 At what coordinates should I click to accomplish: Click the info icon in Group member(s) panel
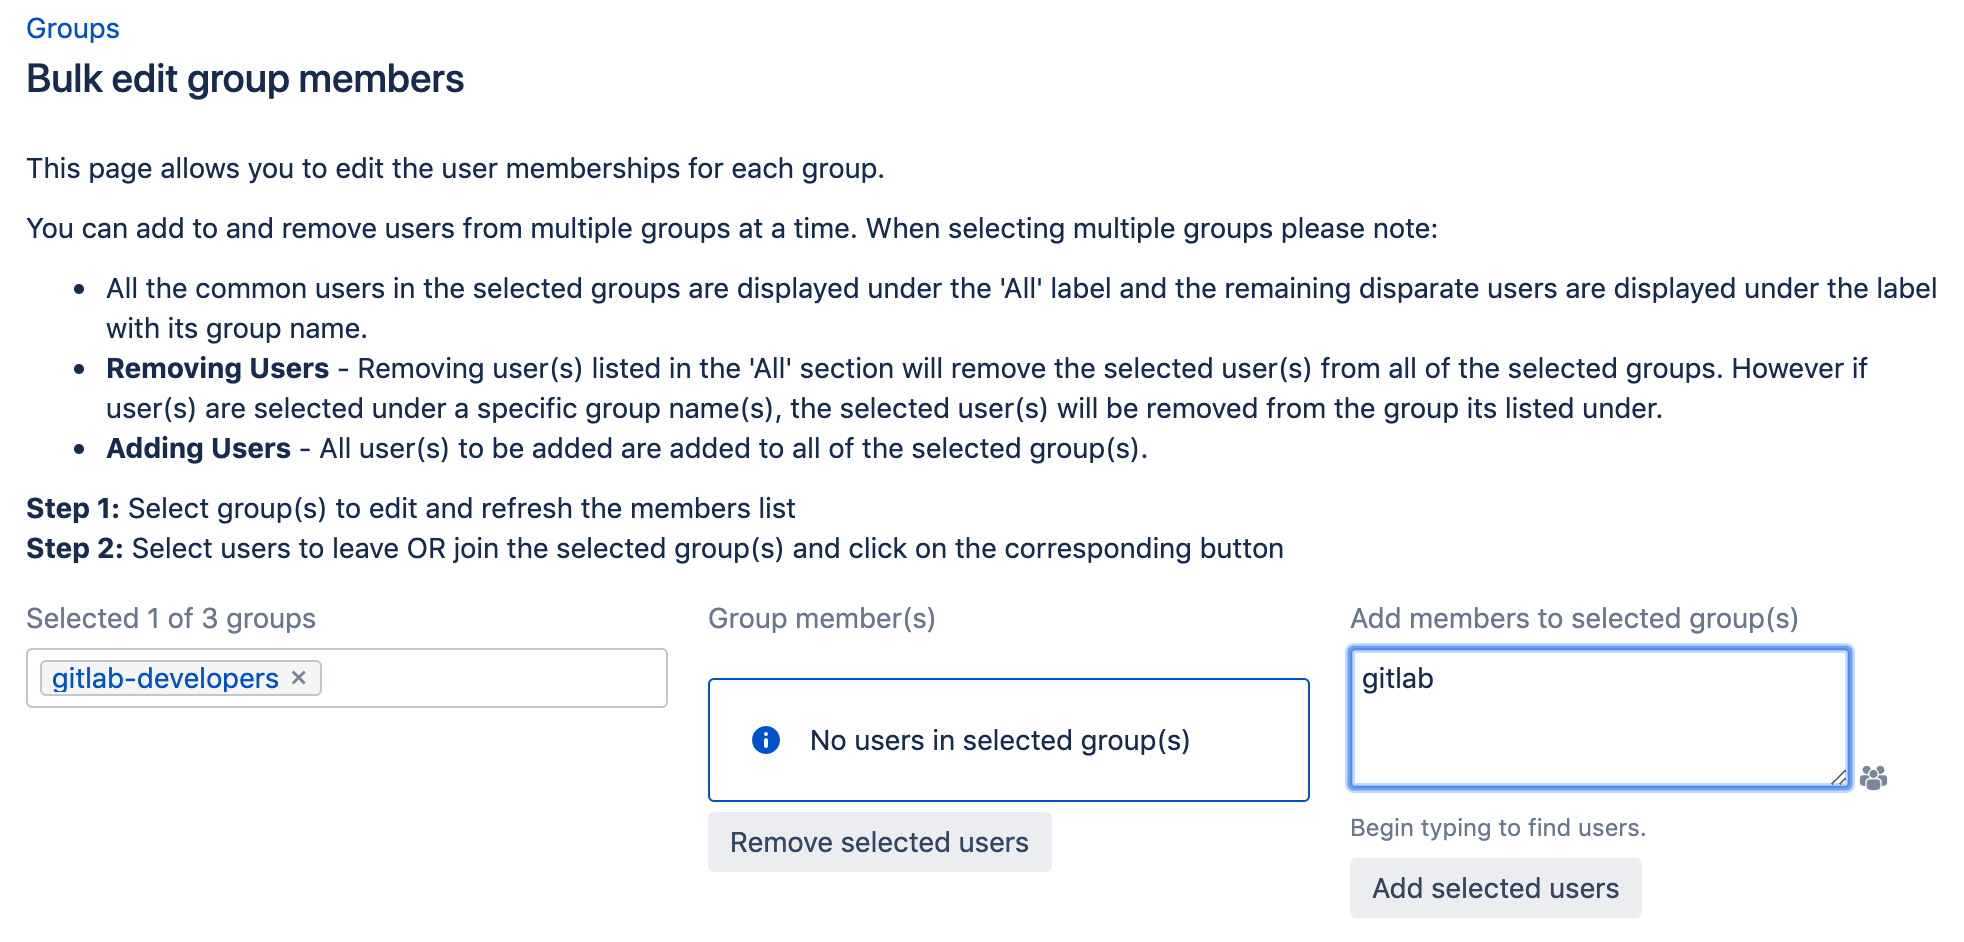coord(765,740)
